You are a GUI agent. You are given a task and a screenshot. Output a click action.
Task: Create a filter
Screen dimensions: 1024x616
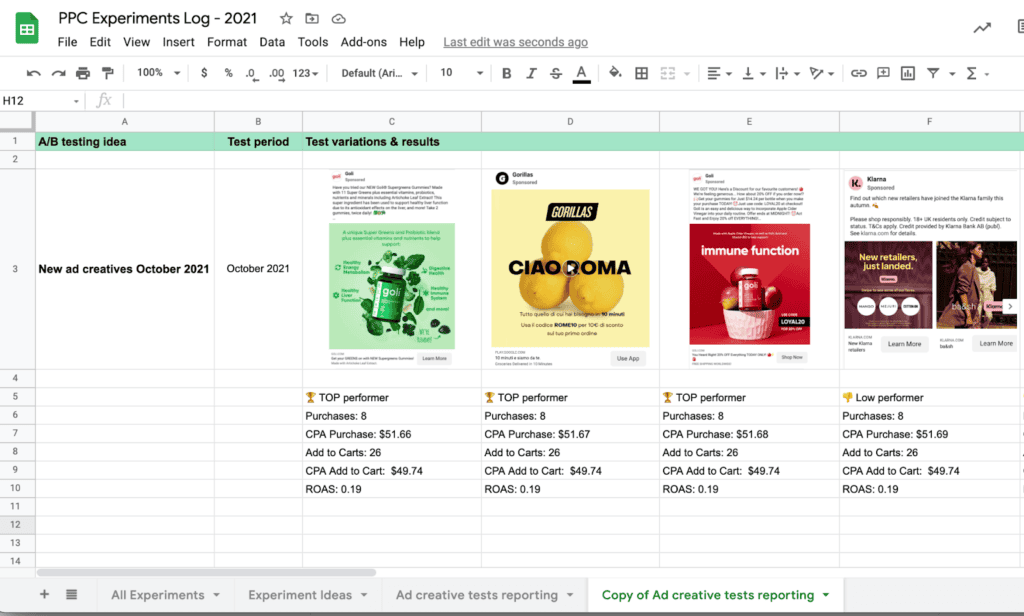933,73
